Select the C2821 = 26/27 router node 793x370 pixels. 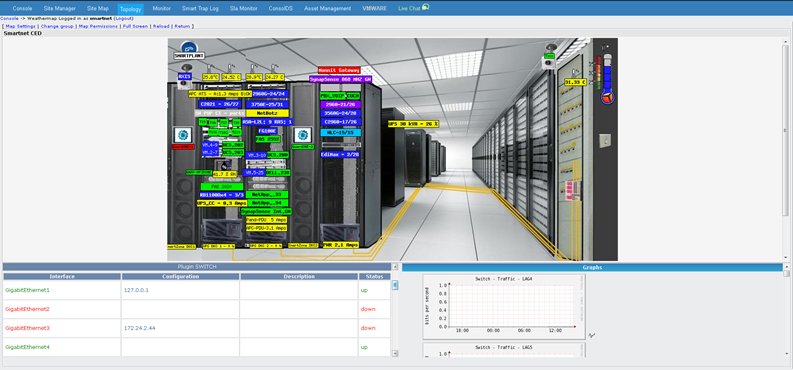coord(220,104)
